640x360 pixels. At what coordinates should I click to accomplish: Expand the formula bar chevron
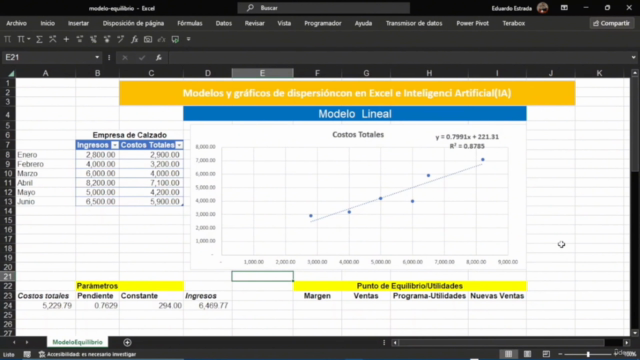[633, 58]
